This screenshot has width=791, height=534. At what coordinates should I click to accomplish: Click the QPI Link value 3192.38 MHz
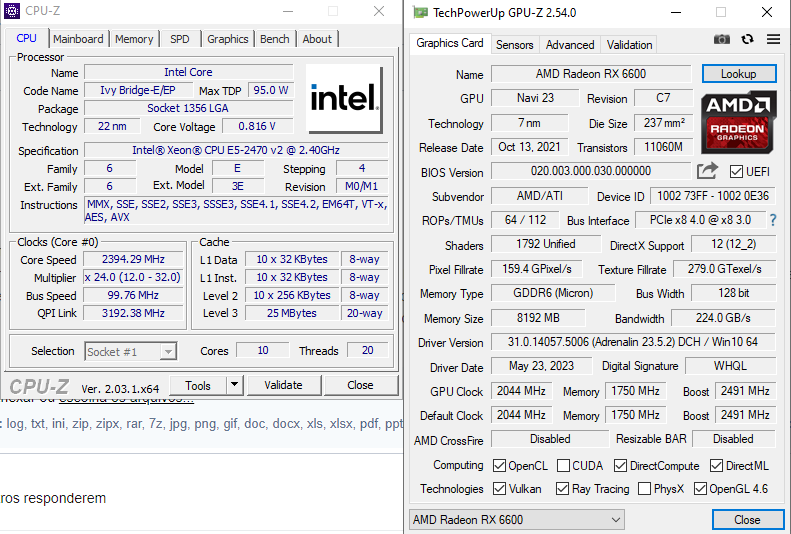[133, 313]
